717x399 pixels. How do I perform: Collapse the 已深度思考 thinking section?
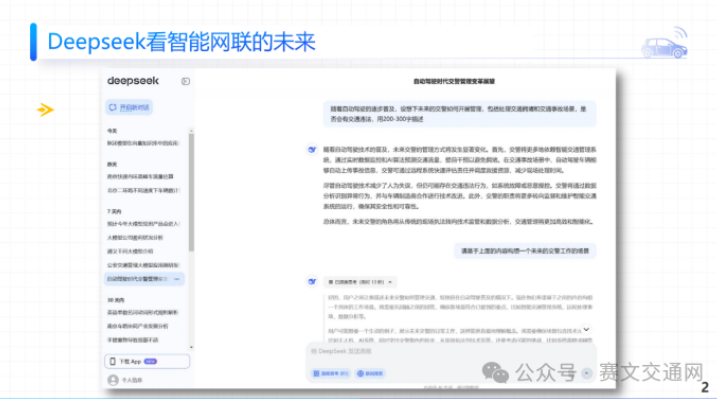pyautogui.click(x=360, y=282)
